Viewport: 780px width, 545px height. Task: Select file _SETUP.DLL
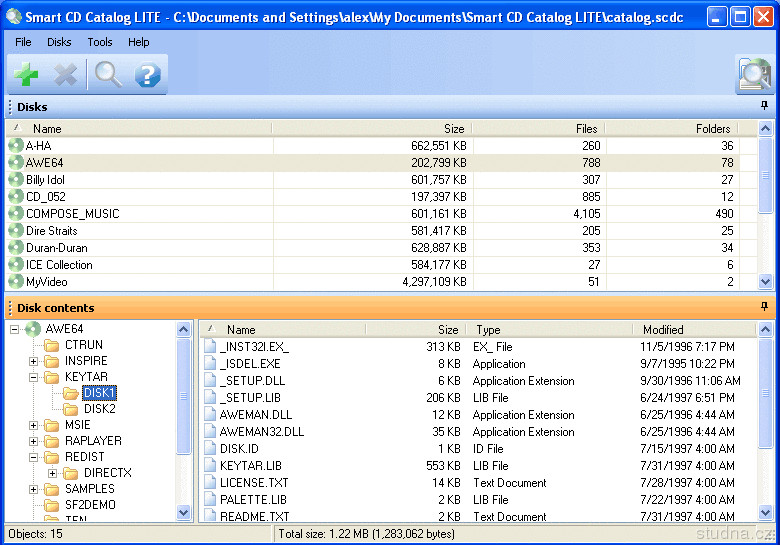coord(252,381)
